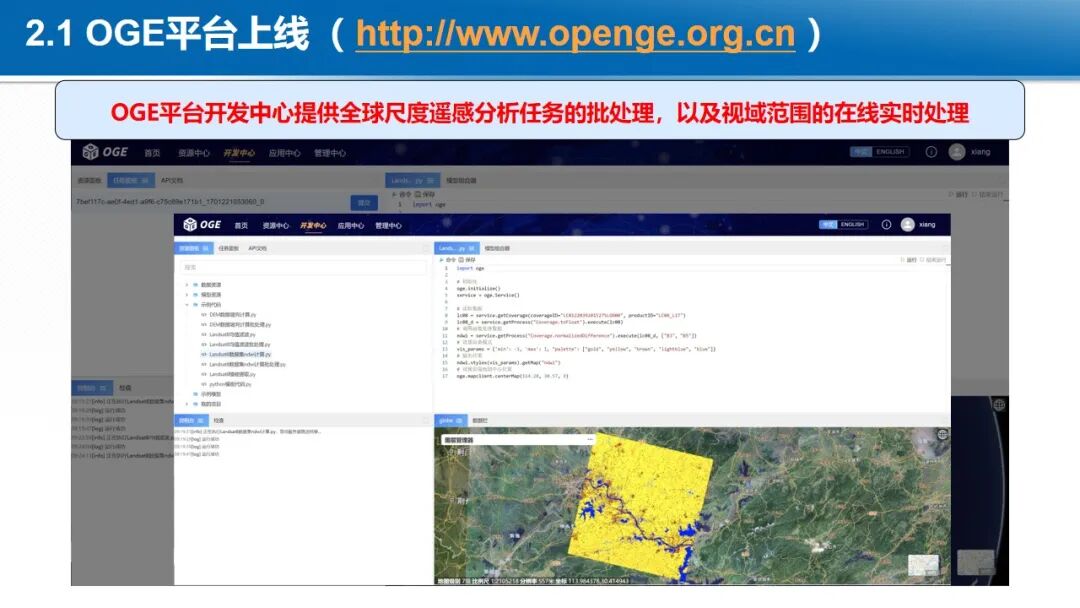The image size is (1080, 608).
Task: Open 资源中心 in background window navbar
Action: click(194, 153)
